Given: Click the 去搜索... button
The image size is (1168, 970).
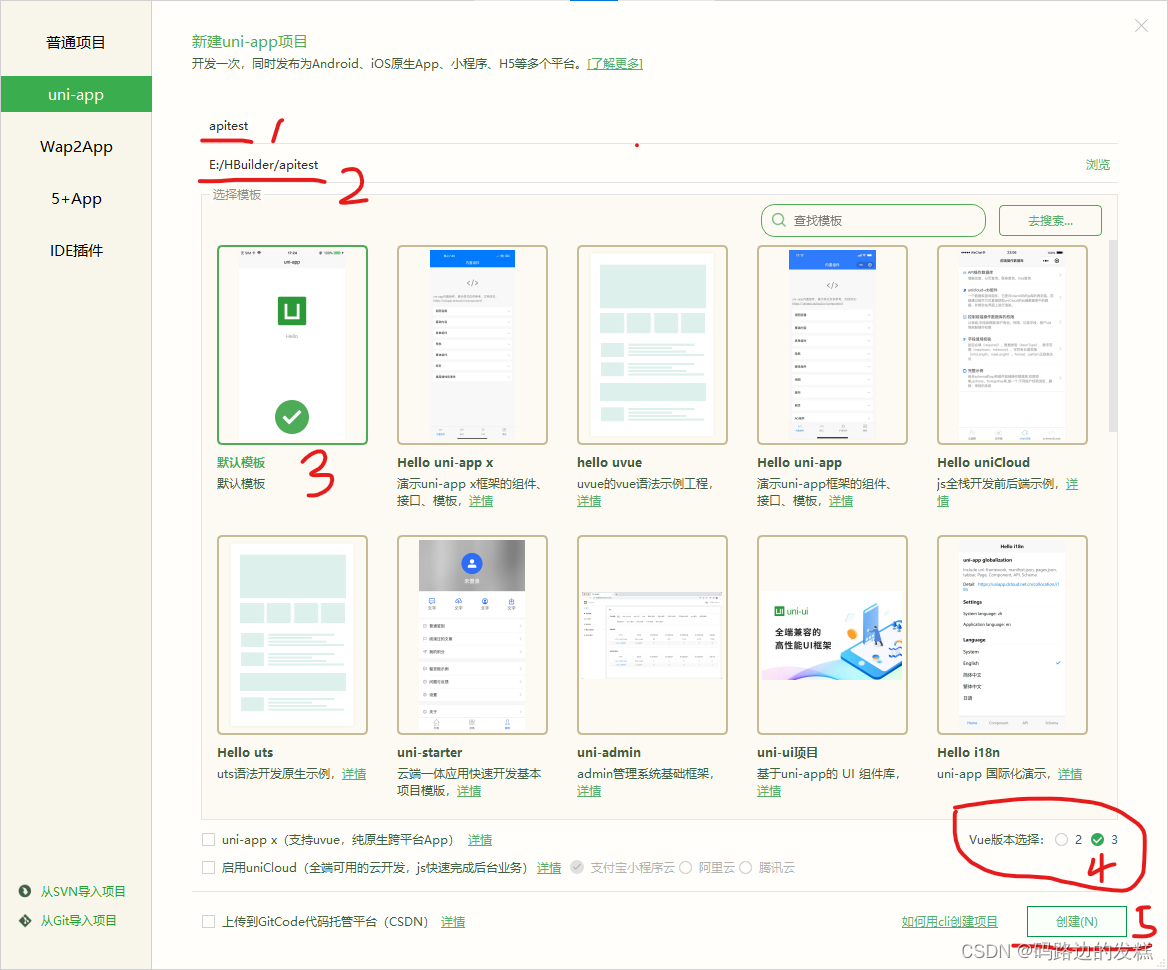Looking at the screenshot, I should pyautogui.click(x=1050, y=221).
